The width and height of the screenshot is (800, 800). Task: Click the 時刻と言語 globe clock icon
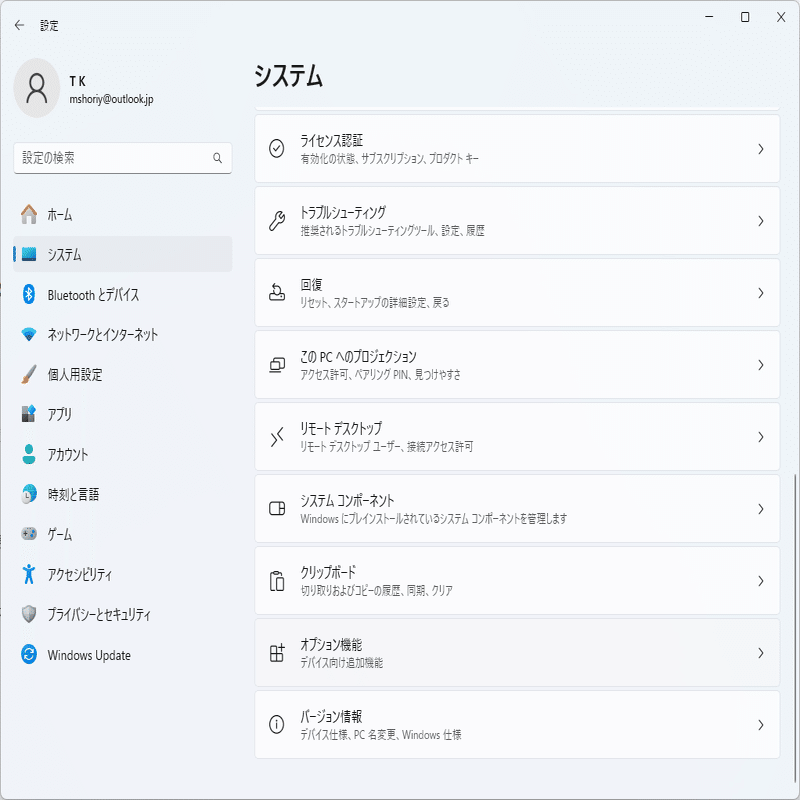click(x=29, y=494)
